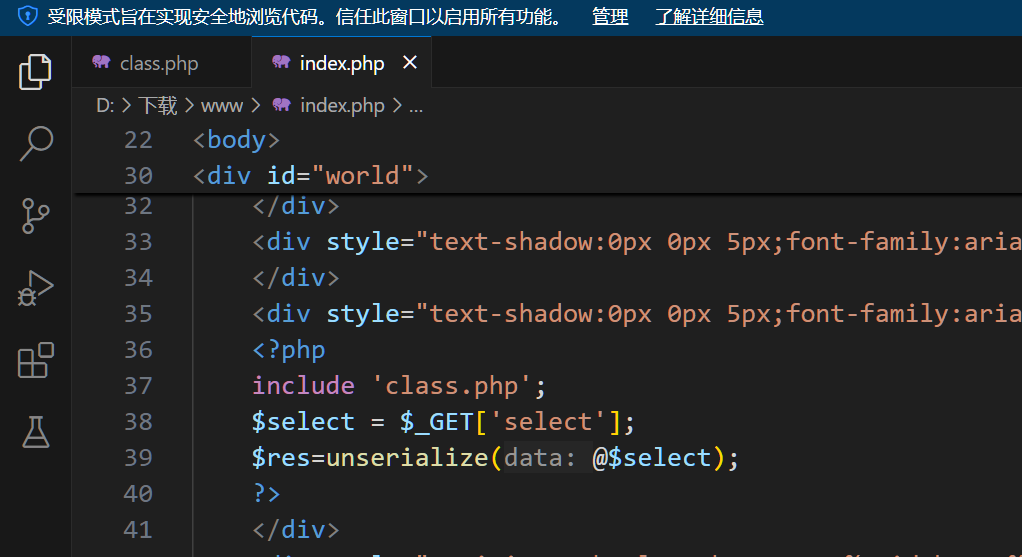
Task: Click the breadcrumb ellipsis symbol item
Action: [x=416, y=105]
